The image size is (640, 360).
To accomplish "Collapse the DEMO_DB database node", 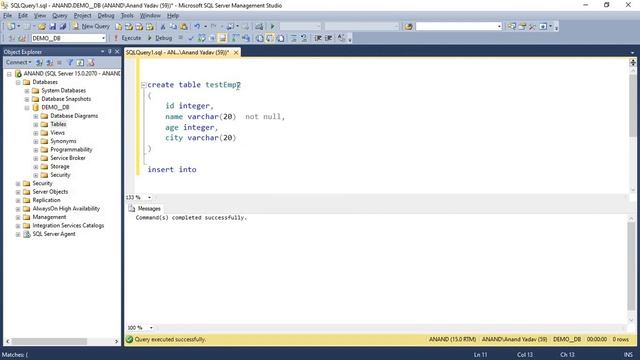I will 27,108.
